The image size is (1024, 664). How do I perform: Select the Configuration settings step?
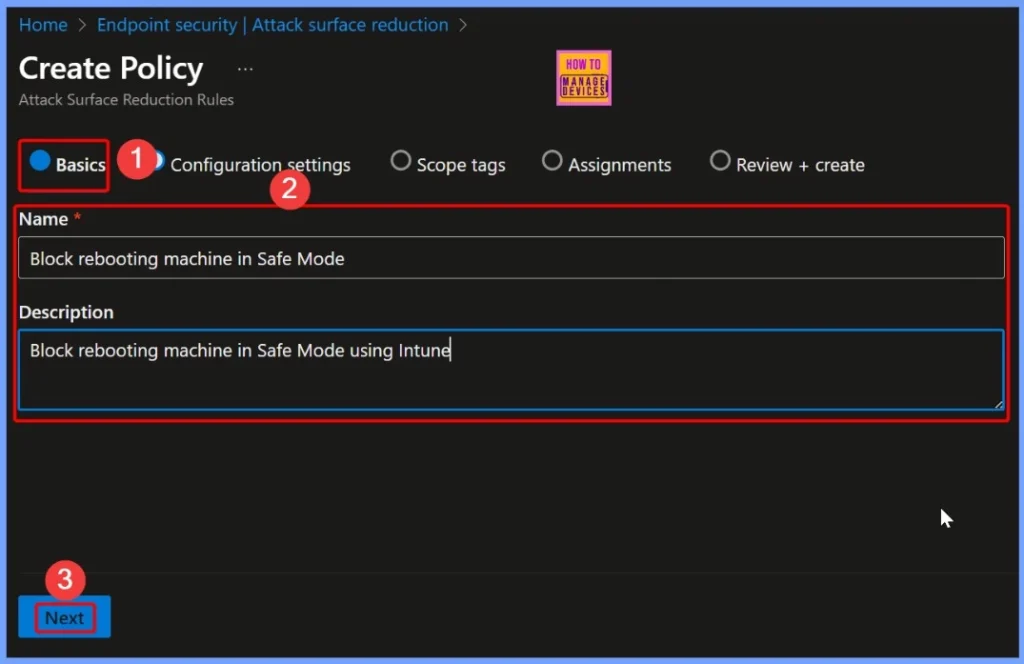[x=260, y=164]
